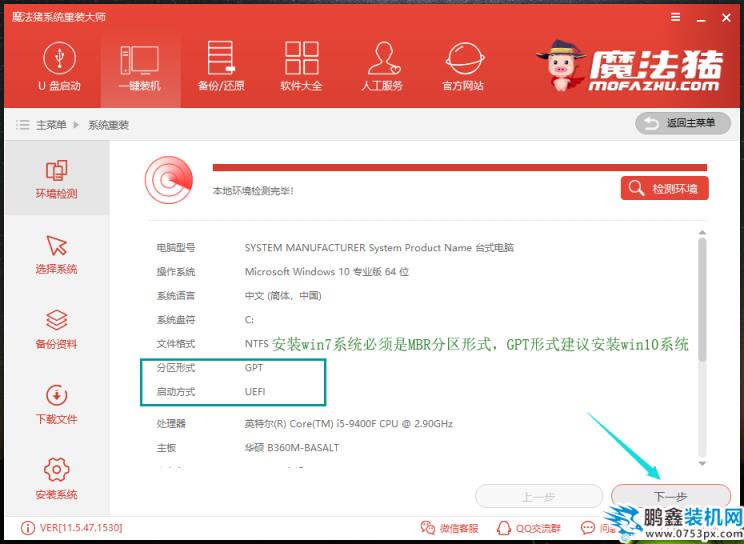Select the 备份资料 step in sidebar
This screenshot has width=744, height=544.
click(56, 329)
